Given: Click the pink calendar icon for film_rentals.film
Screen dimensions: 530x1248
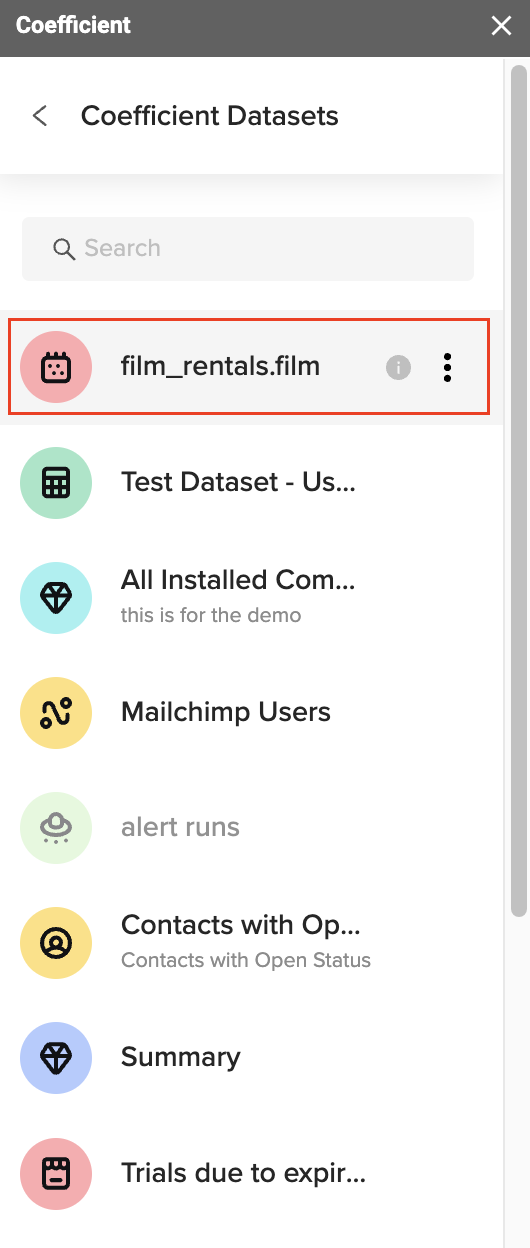Looking at the screenshot, I should [x=56, y=368].
